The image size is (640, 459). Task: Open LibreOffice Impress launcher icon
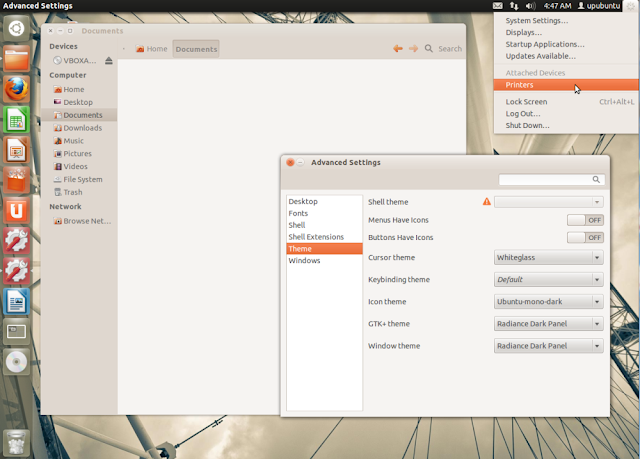click(x=16, y=150)
